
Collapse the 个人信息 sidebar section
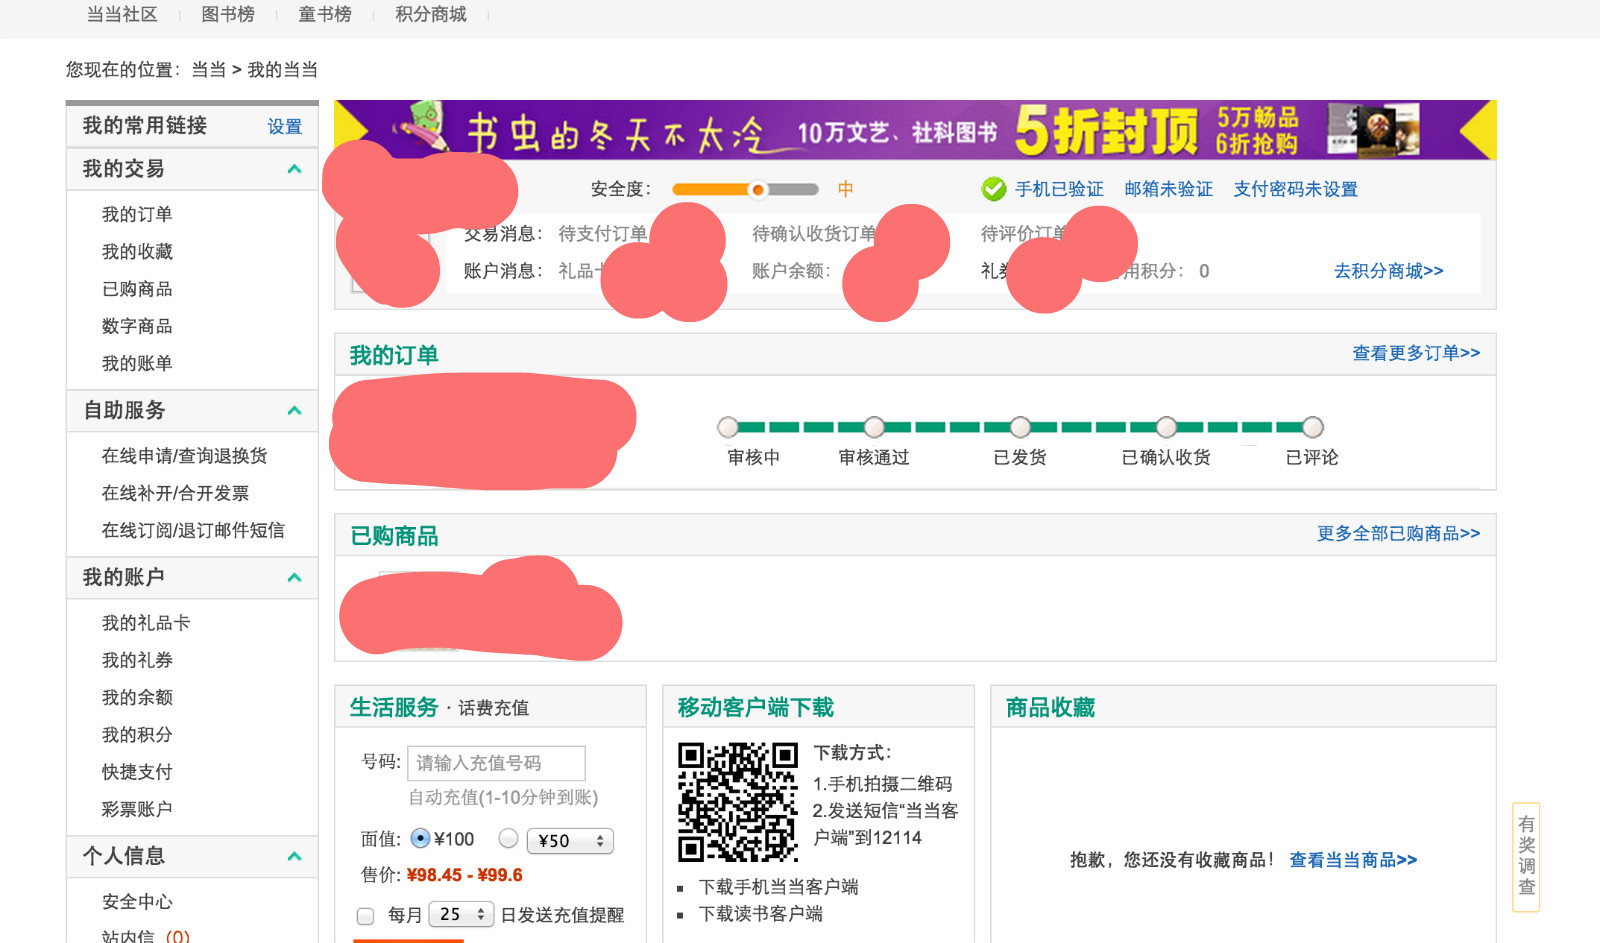294,857
